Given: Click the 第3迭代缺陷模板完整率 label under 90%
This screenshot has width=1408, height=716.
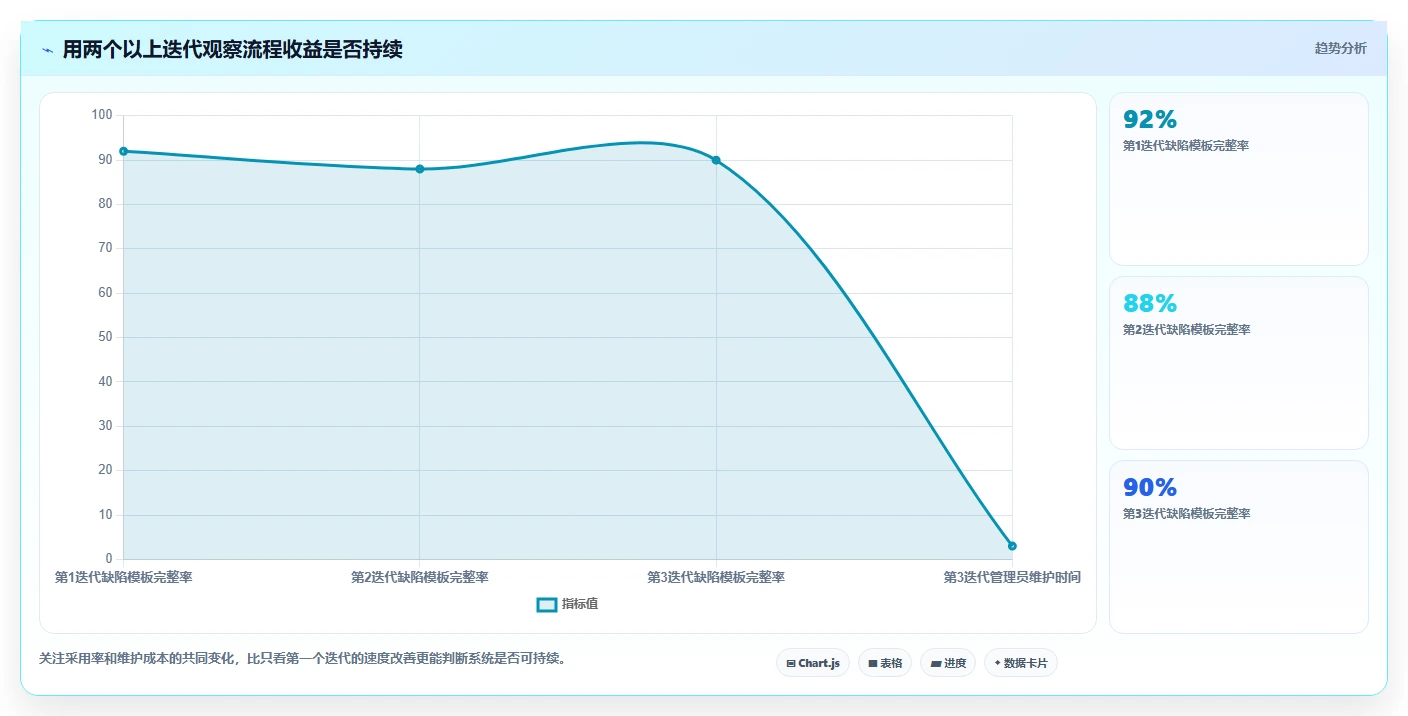Looking at the screenshot, I should point(1186,514).
